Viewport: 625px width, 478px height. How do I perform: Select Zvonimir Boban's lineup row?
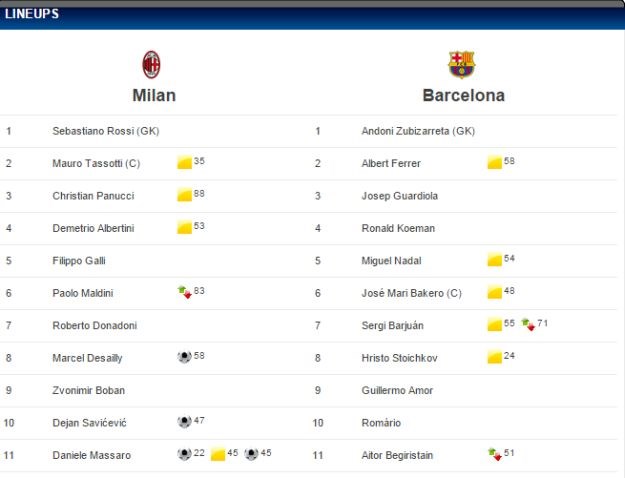[x=155, y=390]
